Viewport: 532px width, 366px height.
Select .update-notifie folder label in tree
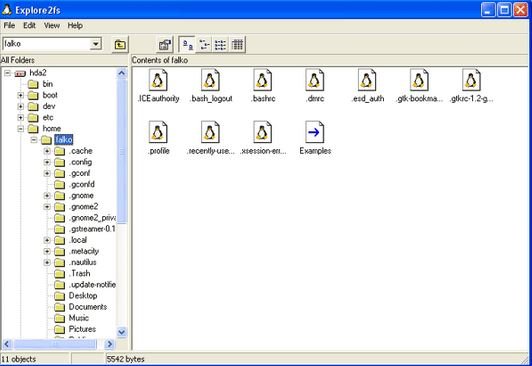[92, 285]
